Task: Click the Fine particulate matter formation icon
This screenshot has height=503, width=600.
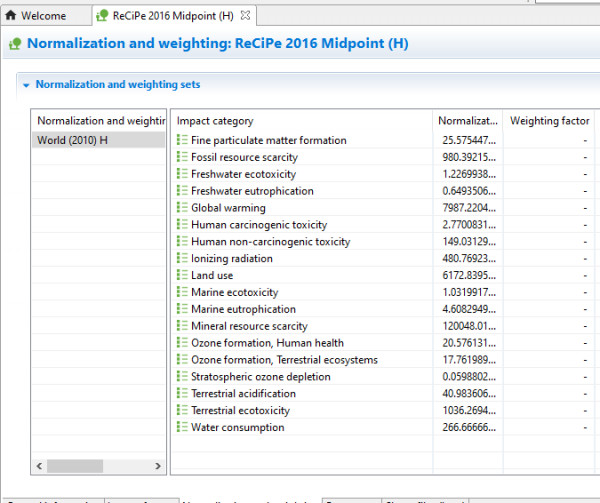Action: point(182,140)
